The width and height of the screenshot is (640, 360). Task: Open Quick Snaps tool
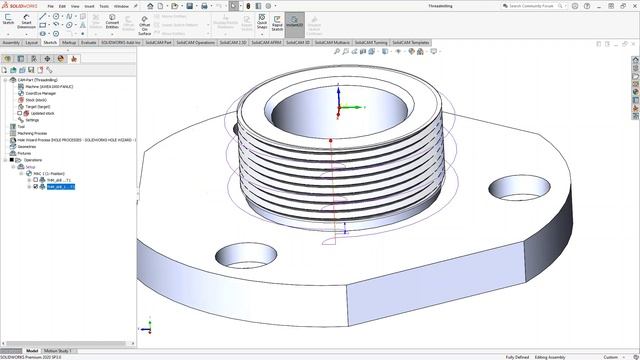click(262, 21)
